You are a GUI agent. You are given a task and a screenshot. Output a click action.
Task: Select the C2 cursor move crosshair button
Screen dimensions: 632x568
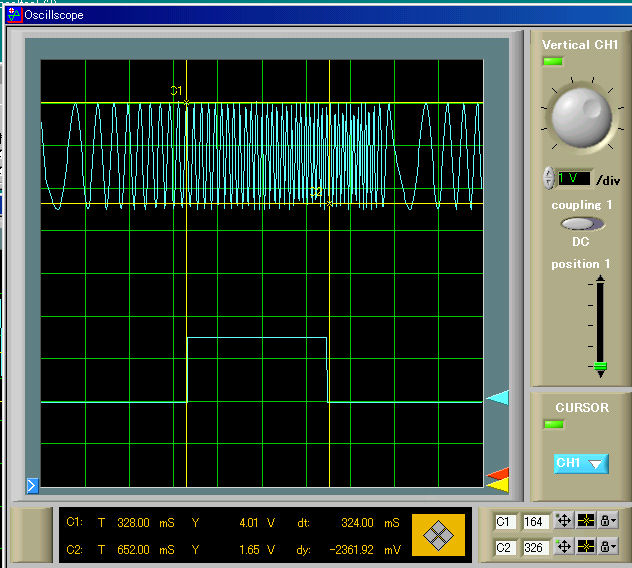(563, 547)
